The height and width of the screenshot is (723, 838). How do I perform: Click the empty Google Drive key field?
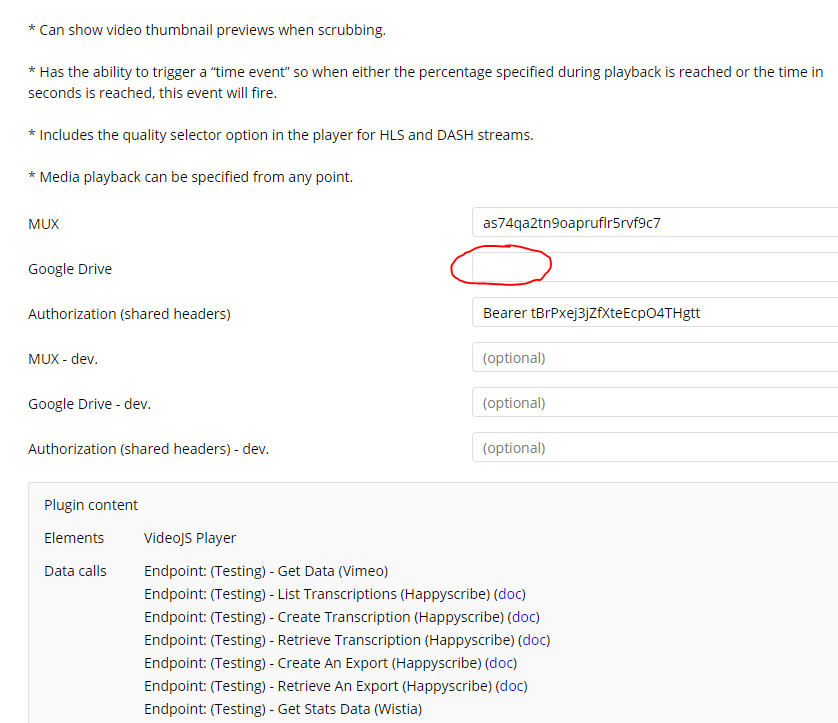point(655,267)
